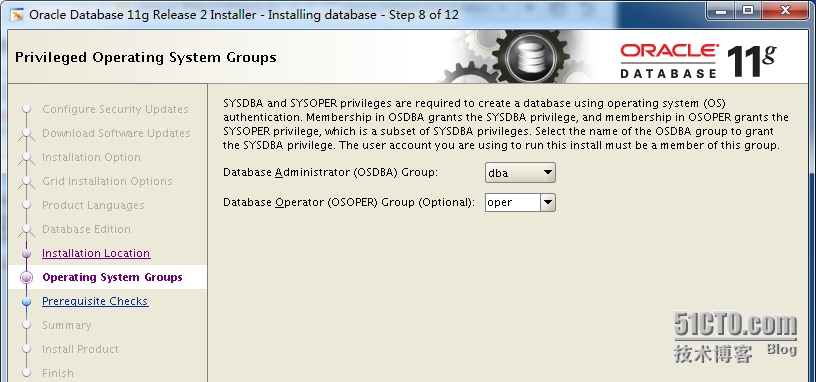Click the Oracle installer title bar icon
This screenshot has width=816, height=382.
(x=17, y=15)
